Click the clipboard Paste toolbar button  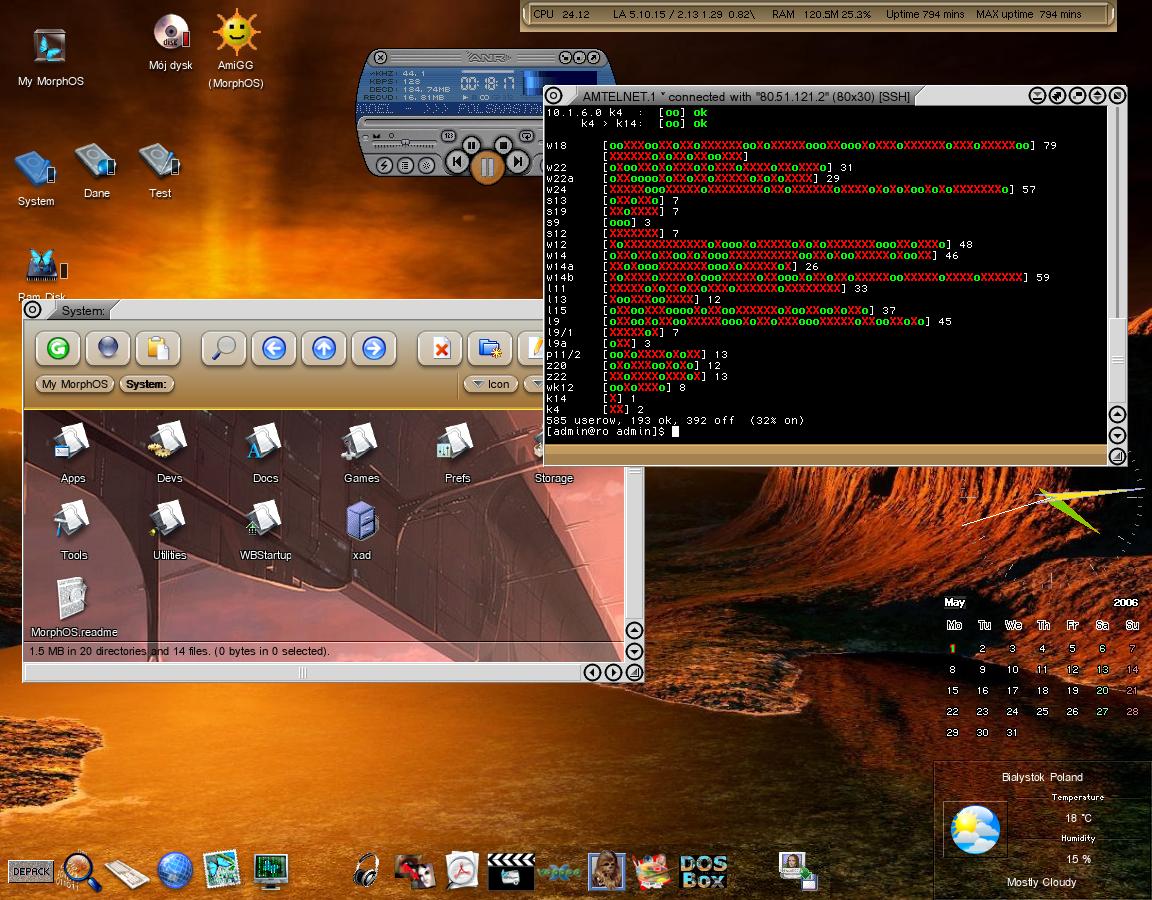158,348
